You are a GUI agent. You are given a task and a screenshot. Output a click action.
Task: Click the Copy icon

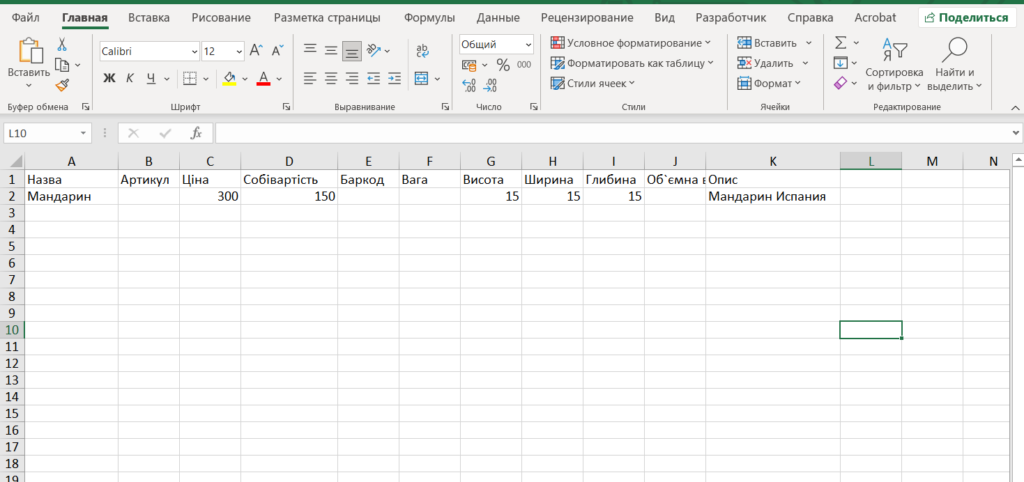[62, 65]
